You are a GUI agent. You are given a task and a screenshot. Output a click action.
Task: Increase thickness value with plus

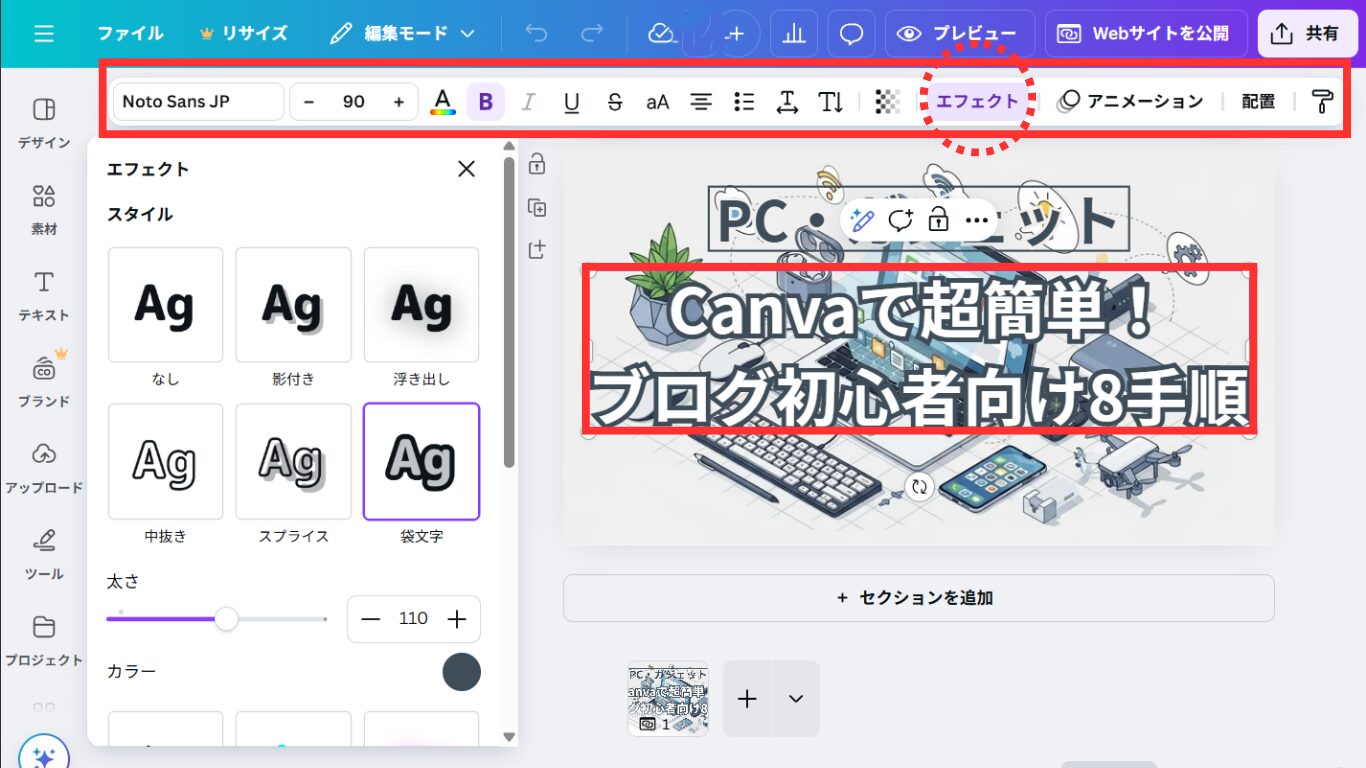point(457,619)
